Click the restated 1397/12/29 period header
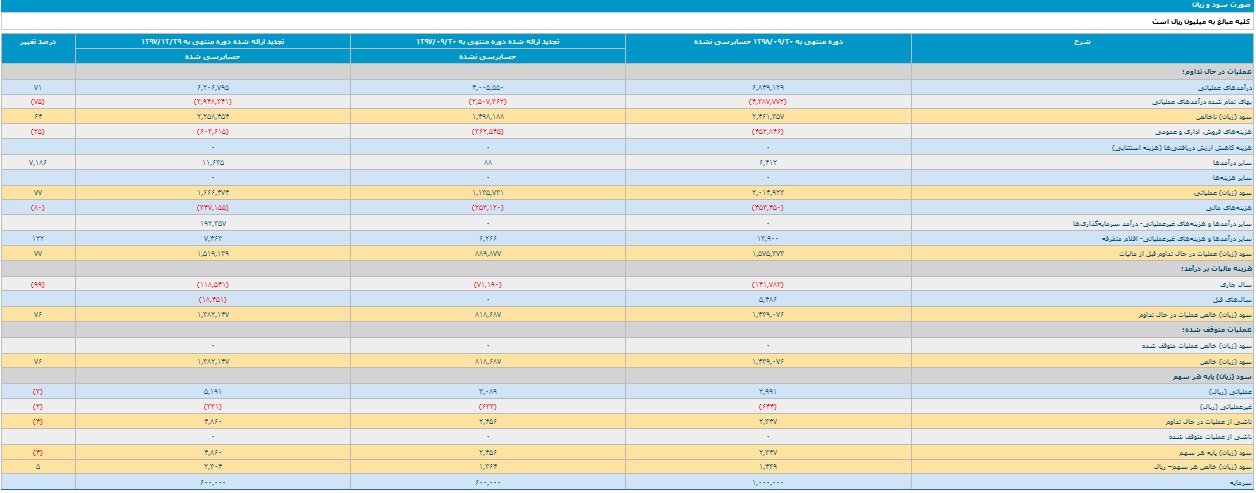This screenshot has height=493, width=1256. click(x=213, y=41)
